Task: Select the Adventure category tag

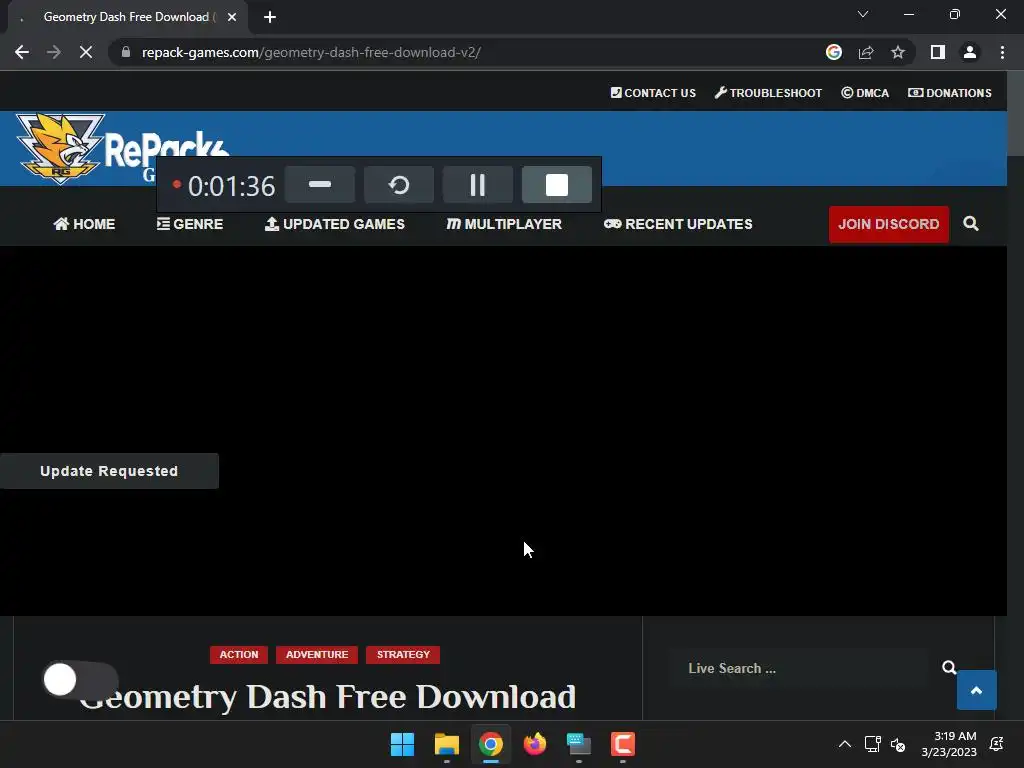Action: pos(317,654)
